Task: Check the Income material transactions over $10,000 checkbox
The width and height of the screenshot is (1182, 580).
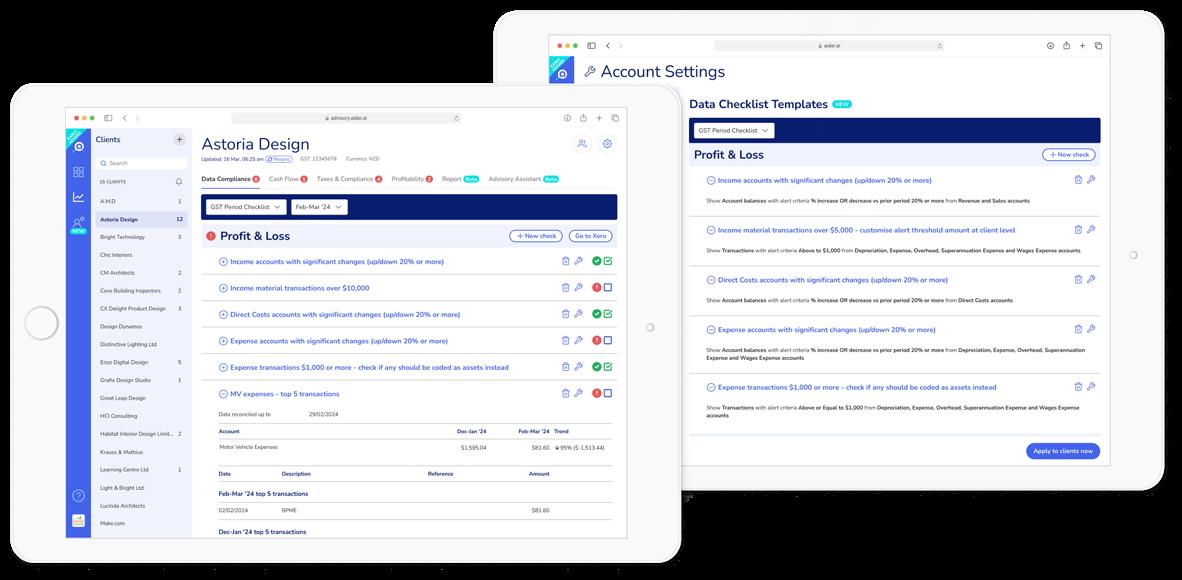Action: [x=608, y=287]
